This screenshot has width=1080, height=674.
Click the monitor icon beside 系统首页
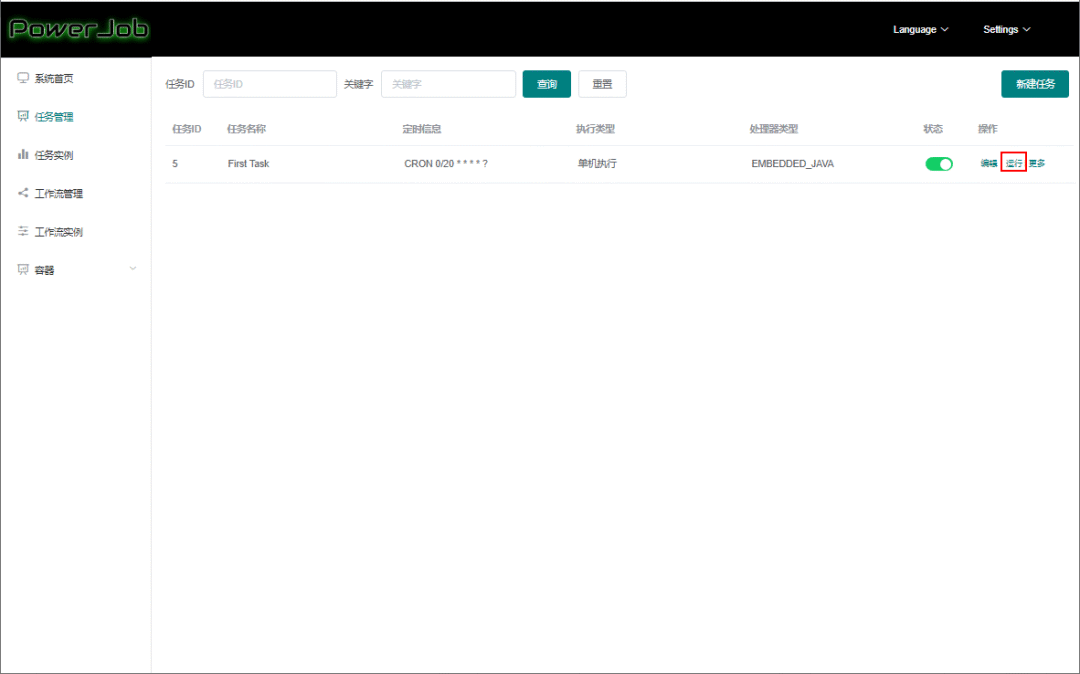[x=23, y=78]
